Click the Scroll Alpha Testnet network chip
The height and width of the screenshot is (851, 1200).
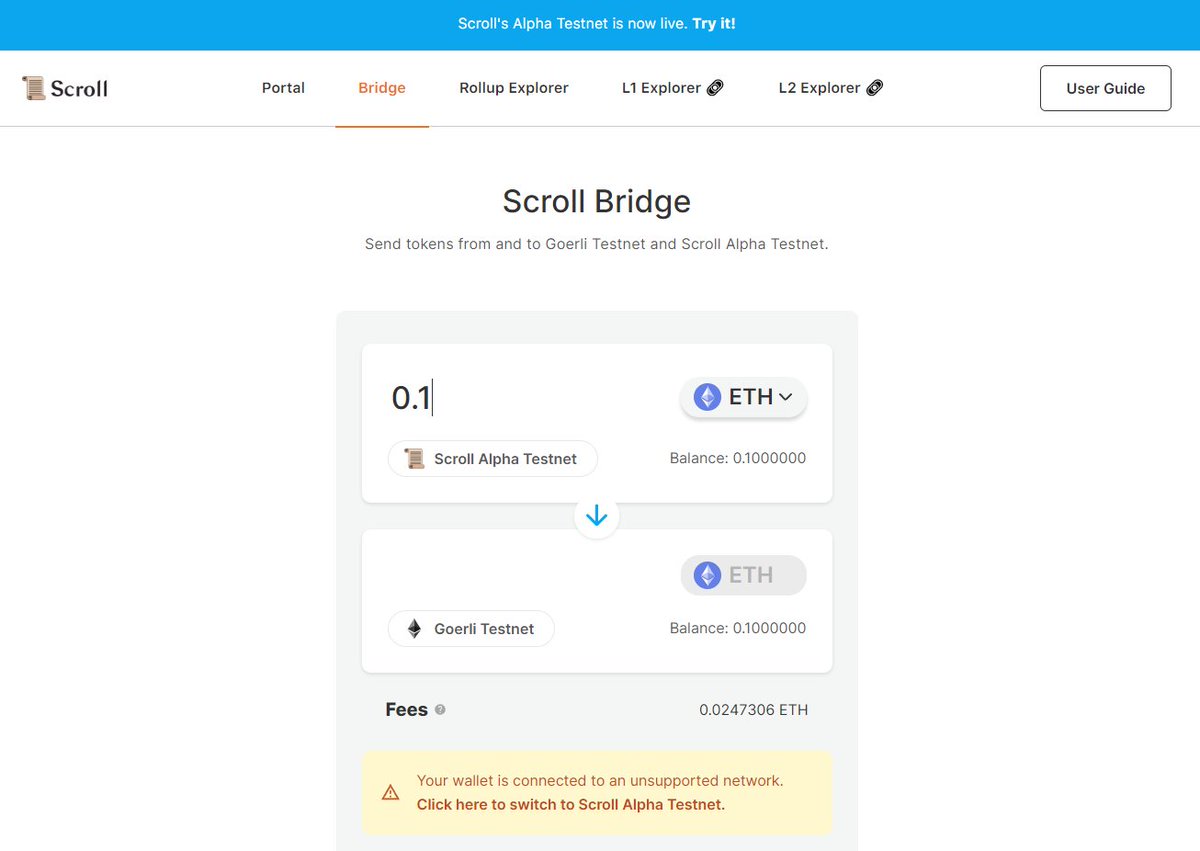(x=492, y=459)
